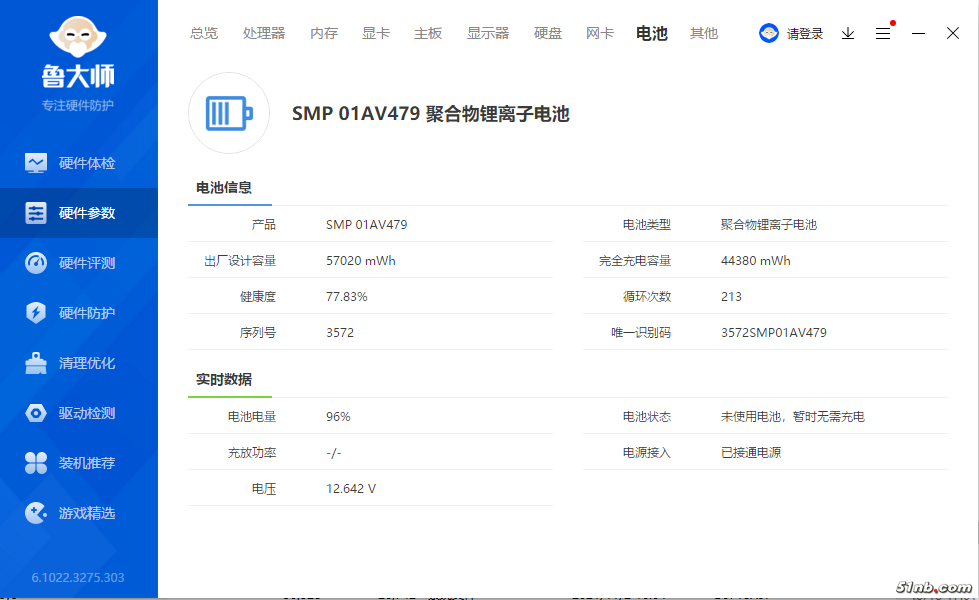Switch to the 处理器 tab
This screenshot has height=600, width=979.
264,33
